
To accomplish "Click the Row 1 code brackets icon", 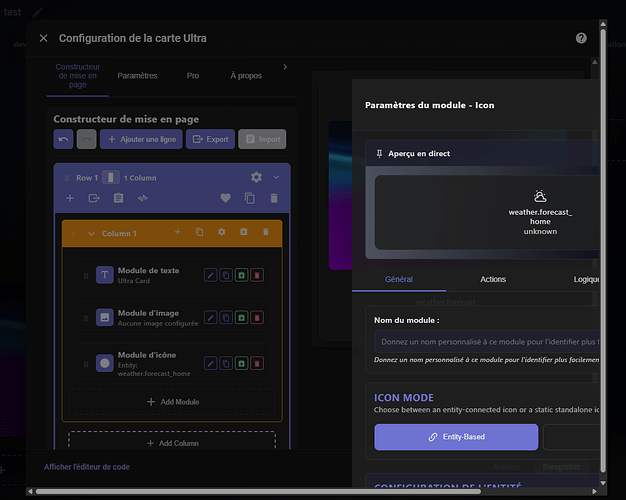I will (143, 198).
